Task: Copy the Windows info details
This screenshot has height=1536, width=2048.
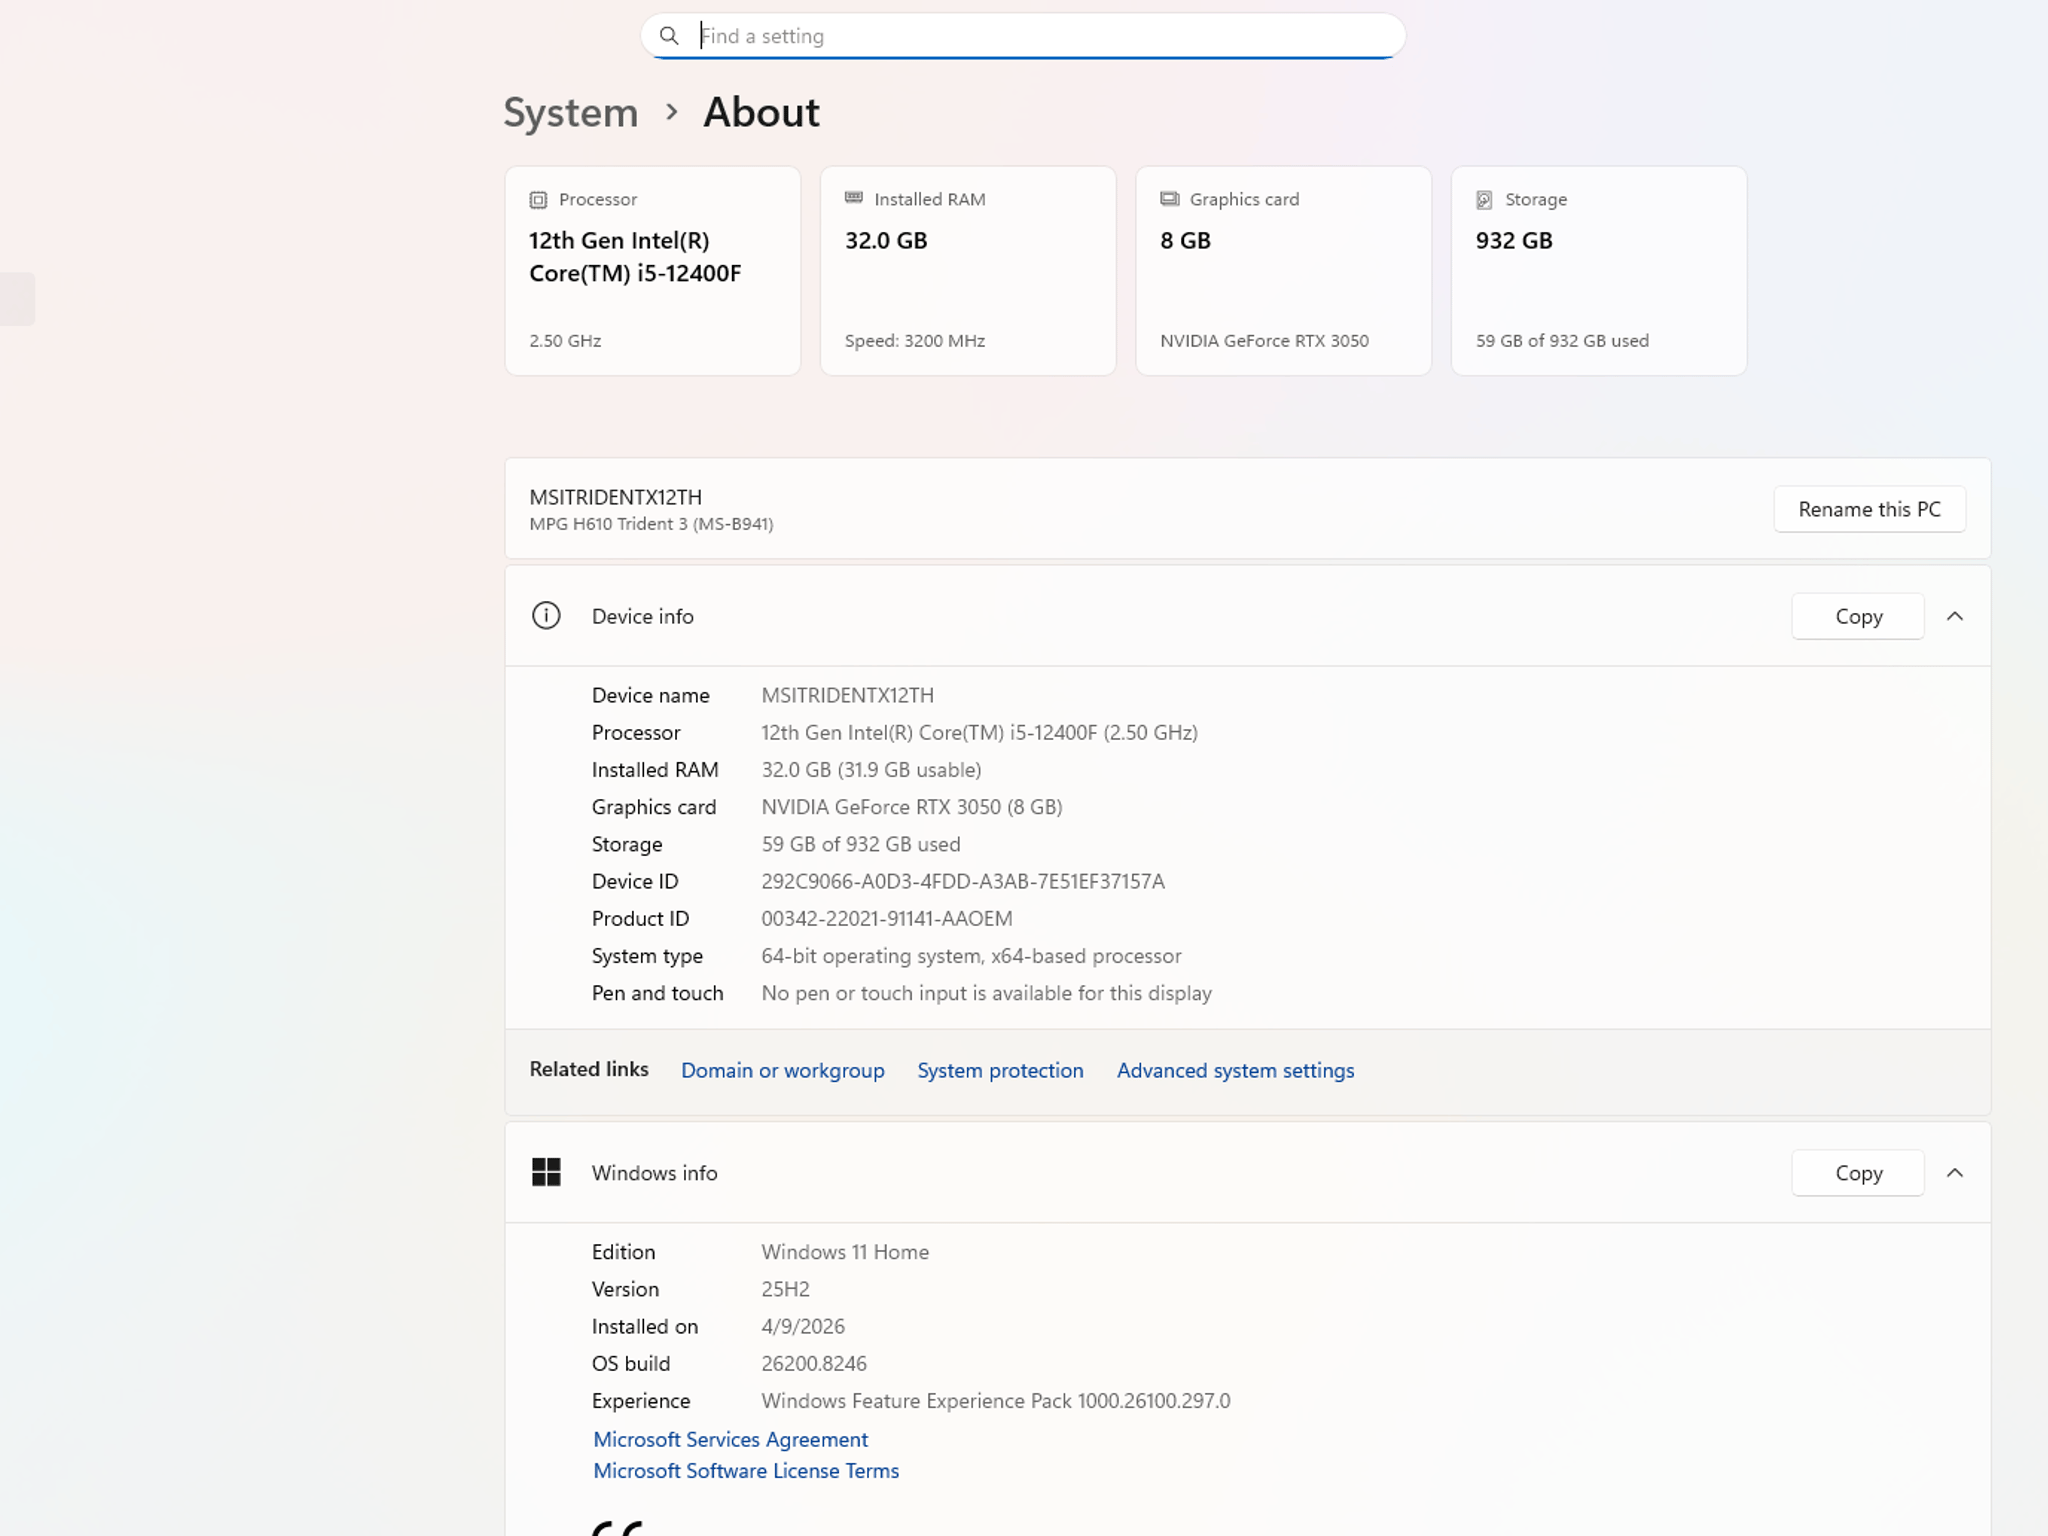Action: coord(1858,1172)
